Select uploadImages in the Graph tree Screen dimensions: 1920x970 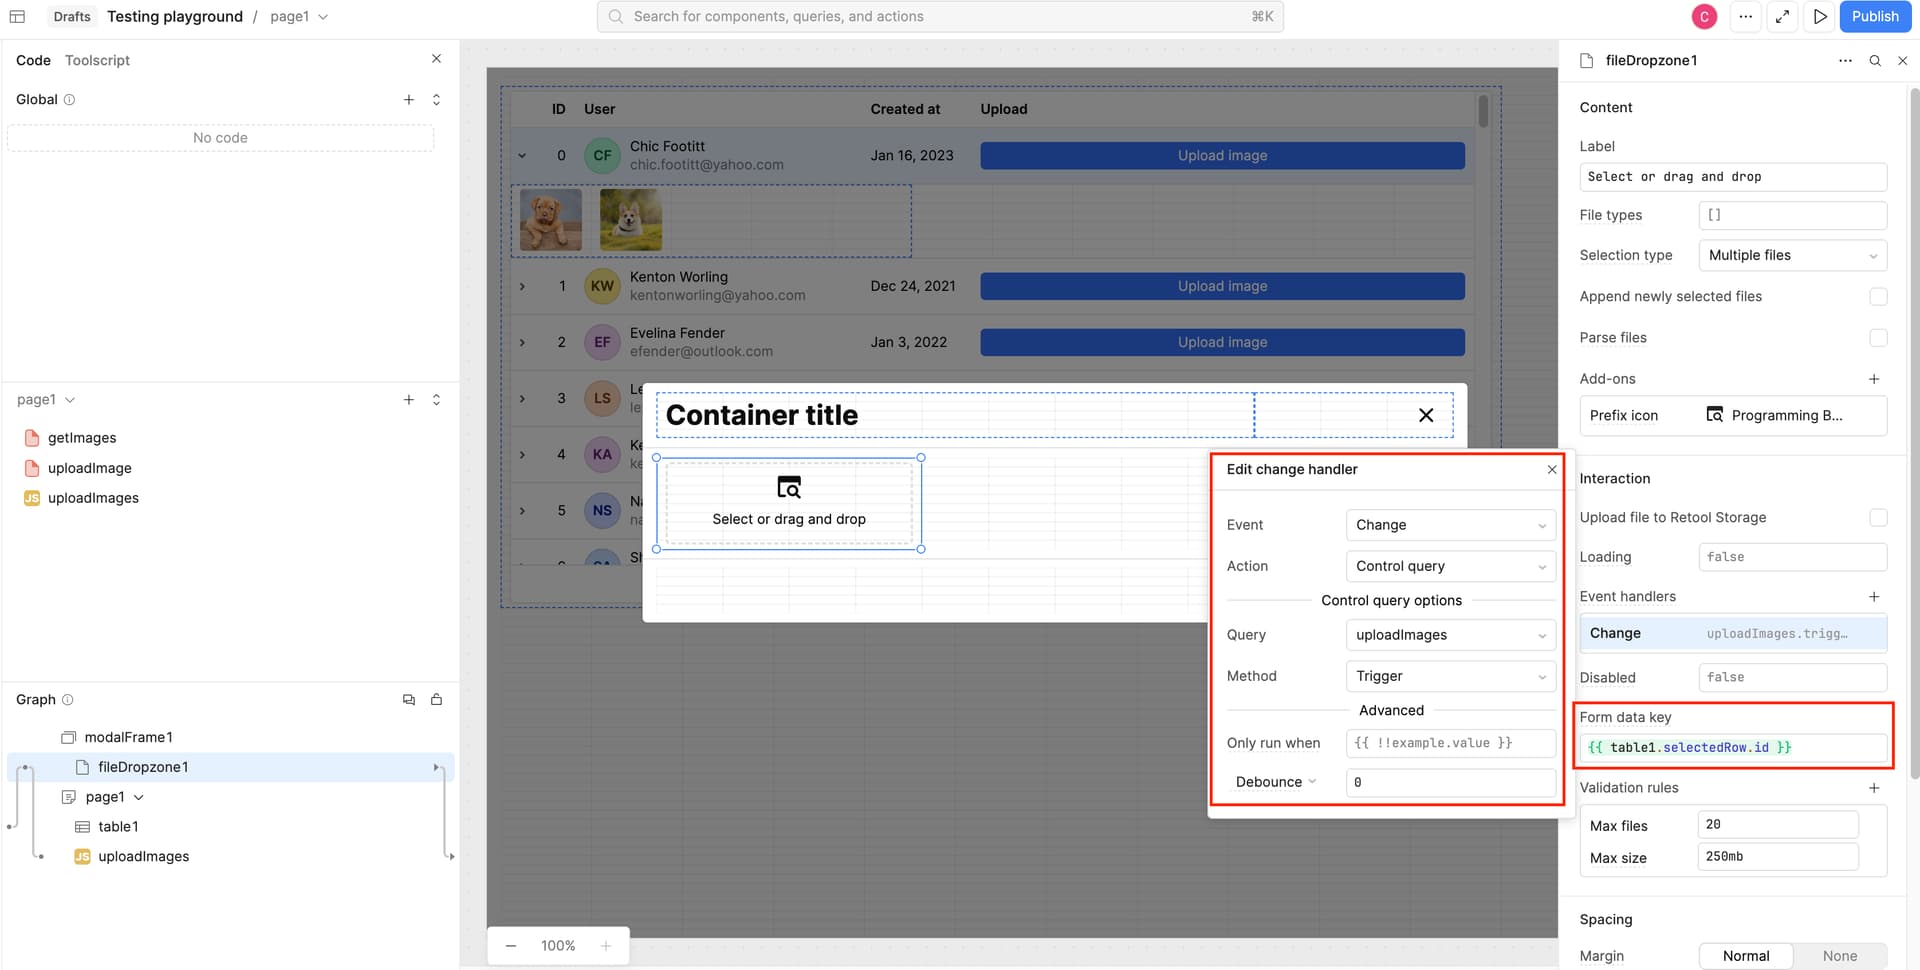(x=143, y=857)
